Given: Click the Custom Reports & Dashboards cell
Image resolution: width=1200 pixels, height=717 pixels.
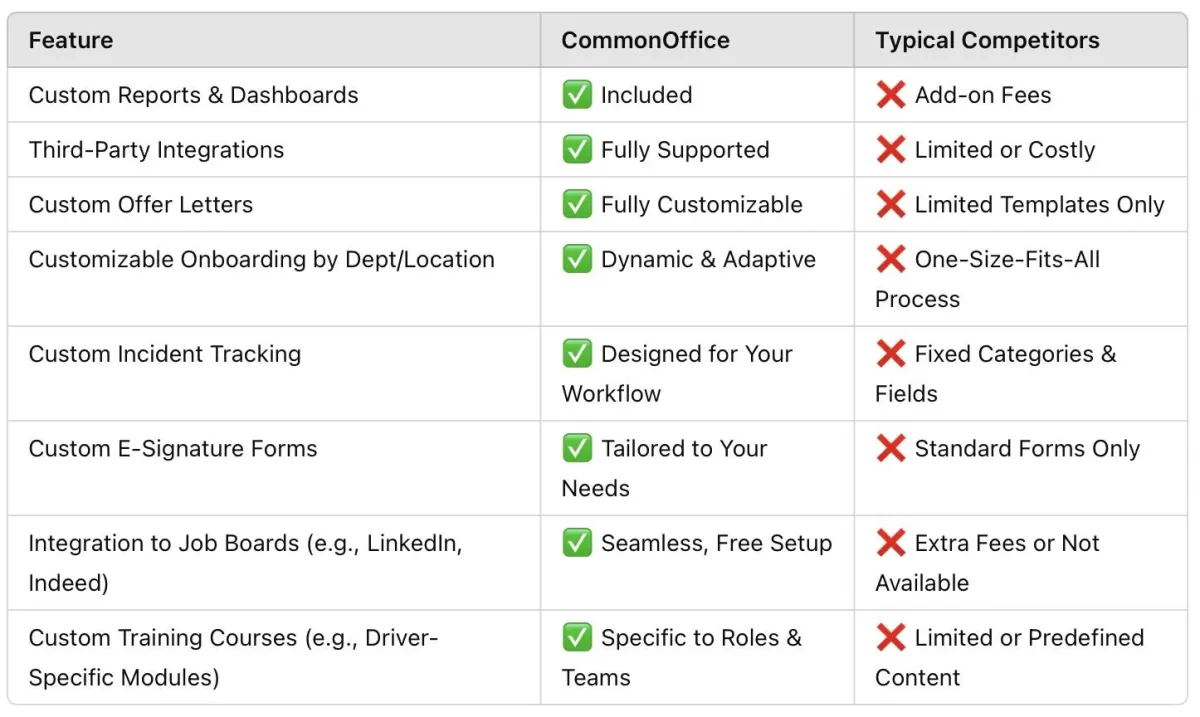Looking at the screenshot, I should [193, 95].
